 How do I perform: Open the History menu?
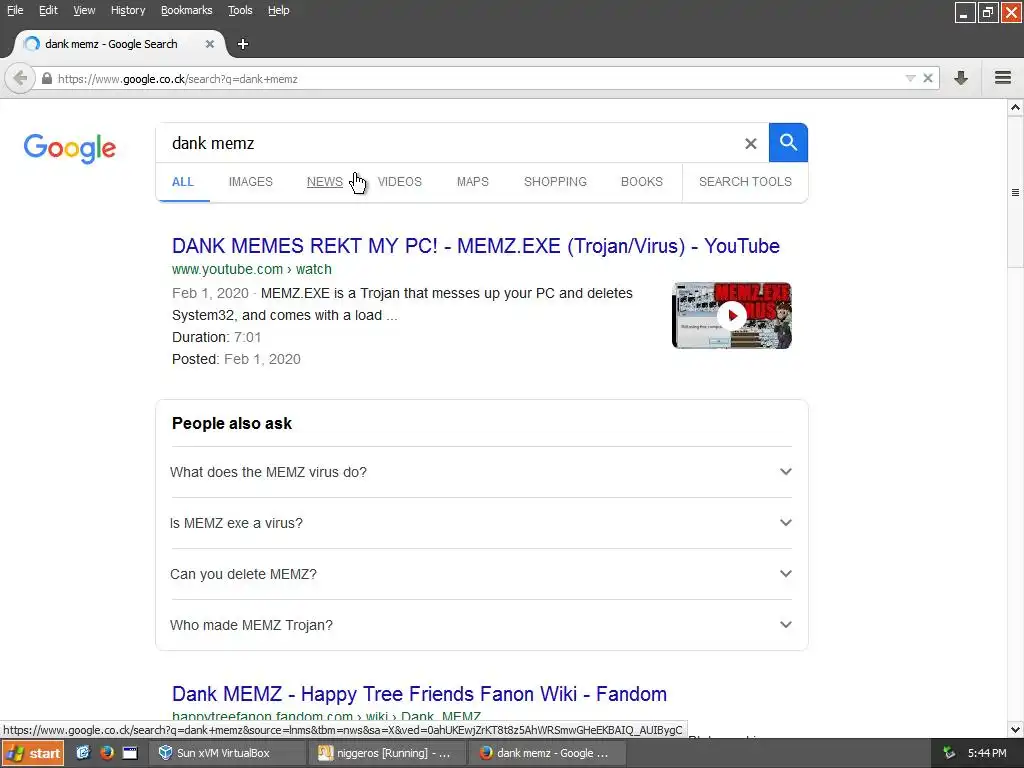click(x=128, y=10)
